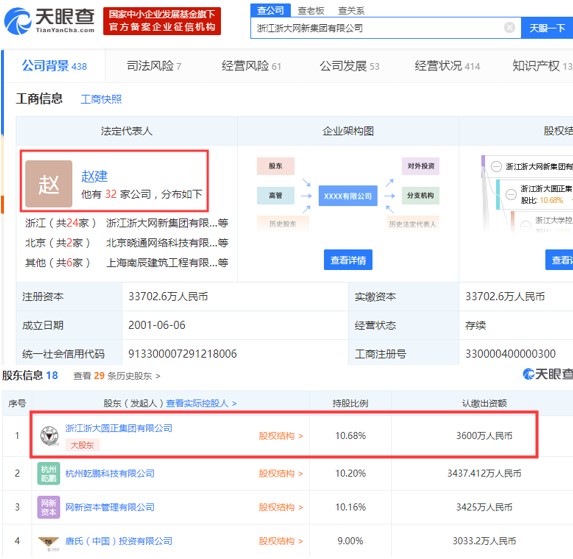Screen dimensions: 573x559
Task: Click the 天眼一下 search button
Action: (x=547, y=28)
